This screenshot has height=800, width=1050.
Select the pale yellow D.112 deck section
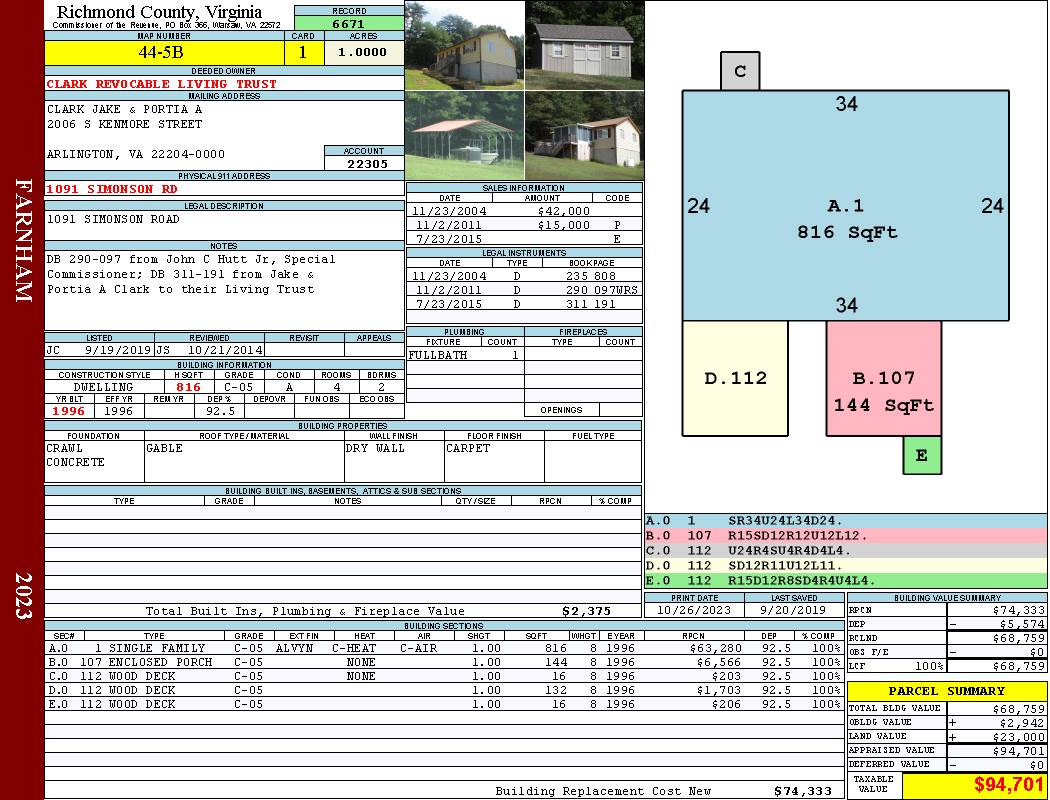tap(735, 378)
